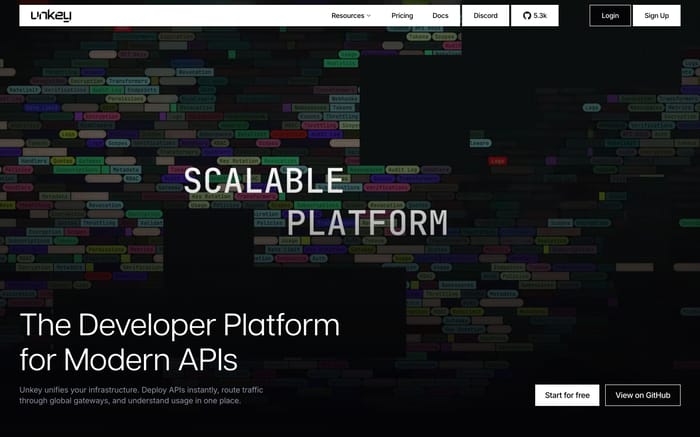Click the Unkey logo in the header
The image size is (700, 437).
pyautogui.click(x=51, y=16)
